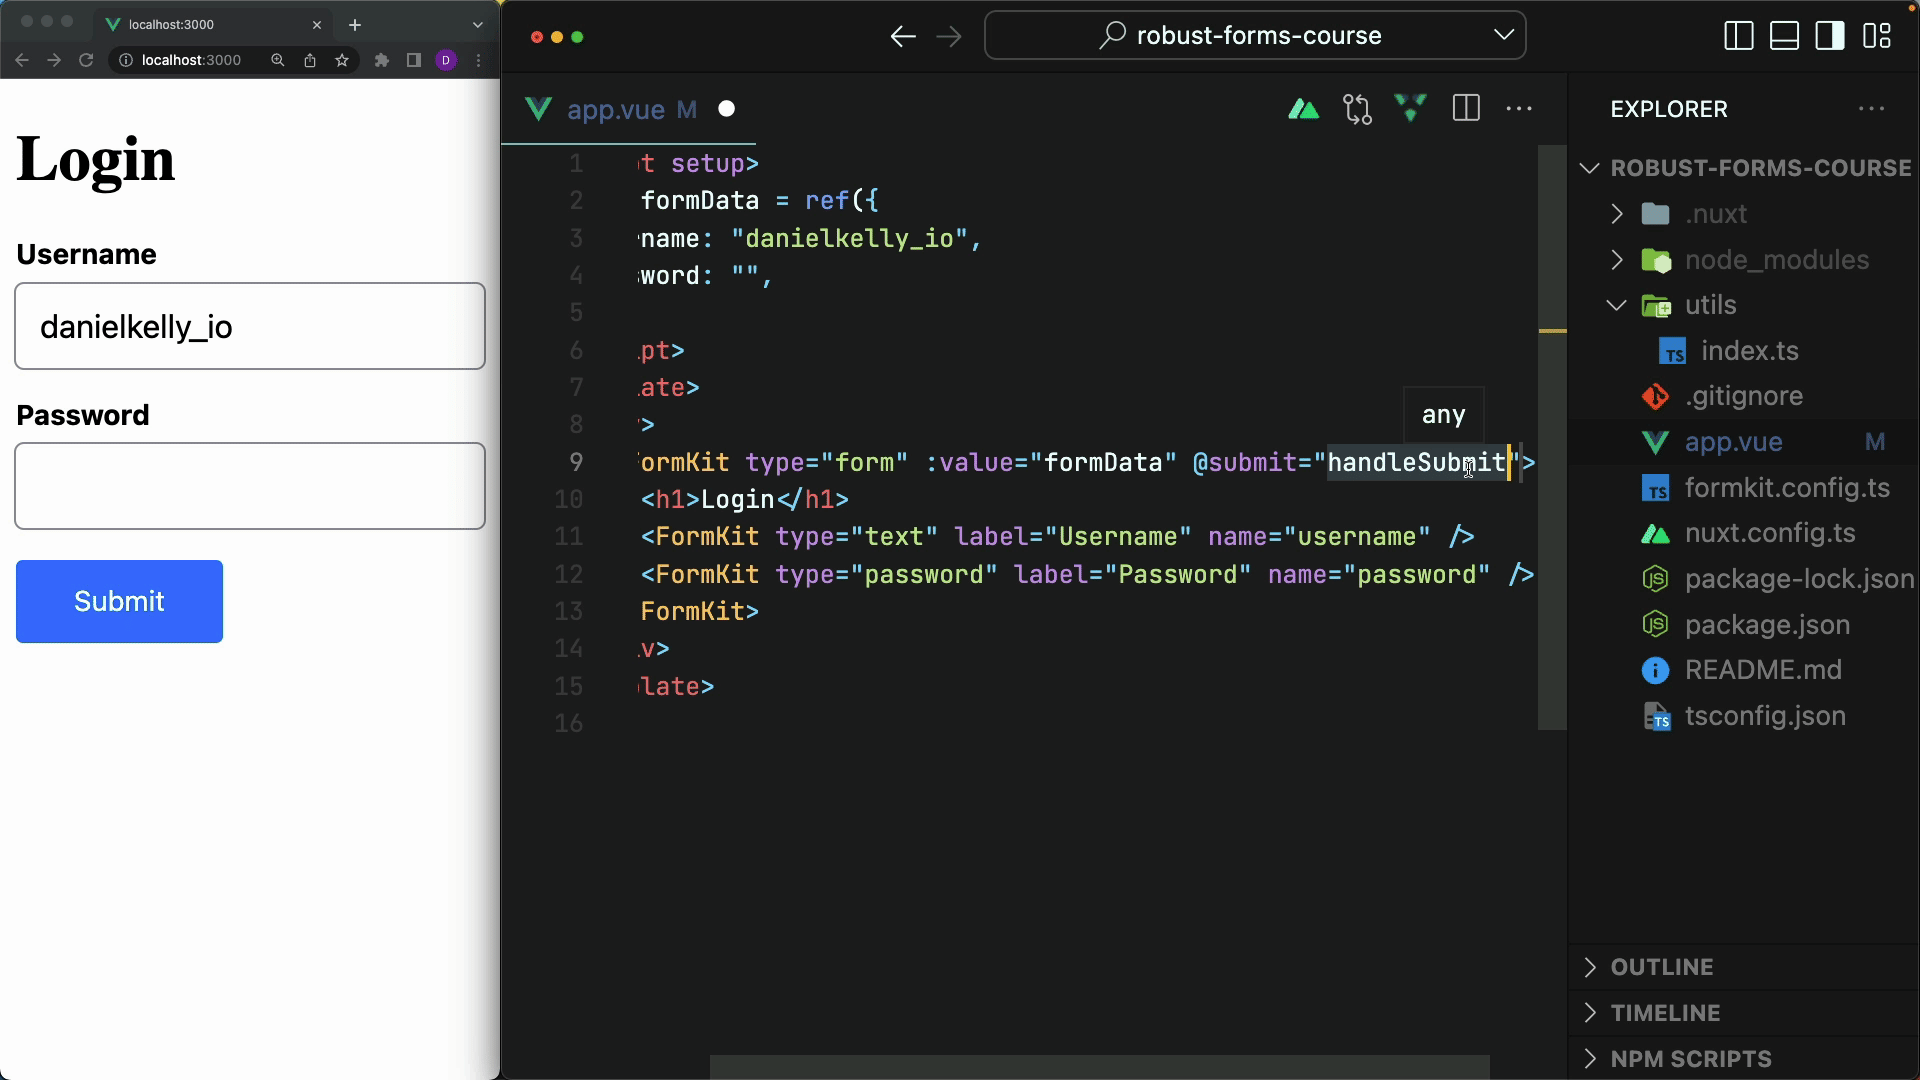Toggle secondary side bar layout icon
The height and width of the screenshot is (1080, 1920).
coord(1831,36)
